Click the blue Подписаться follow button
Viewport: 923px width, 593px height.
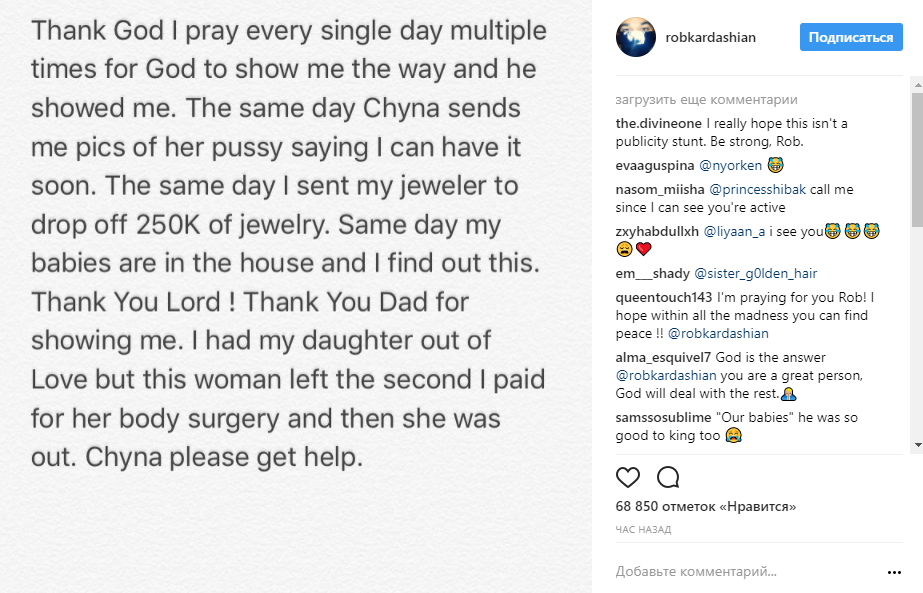tap(851, 38)
